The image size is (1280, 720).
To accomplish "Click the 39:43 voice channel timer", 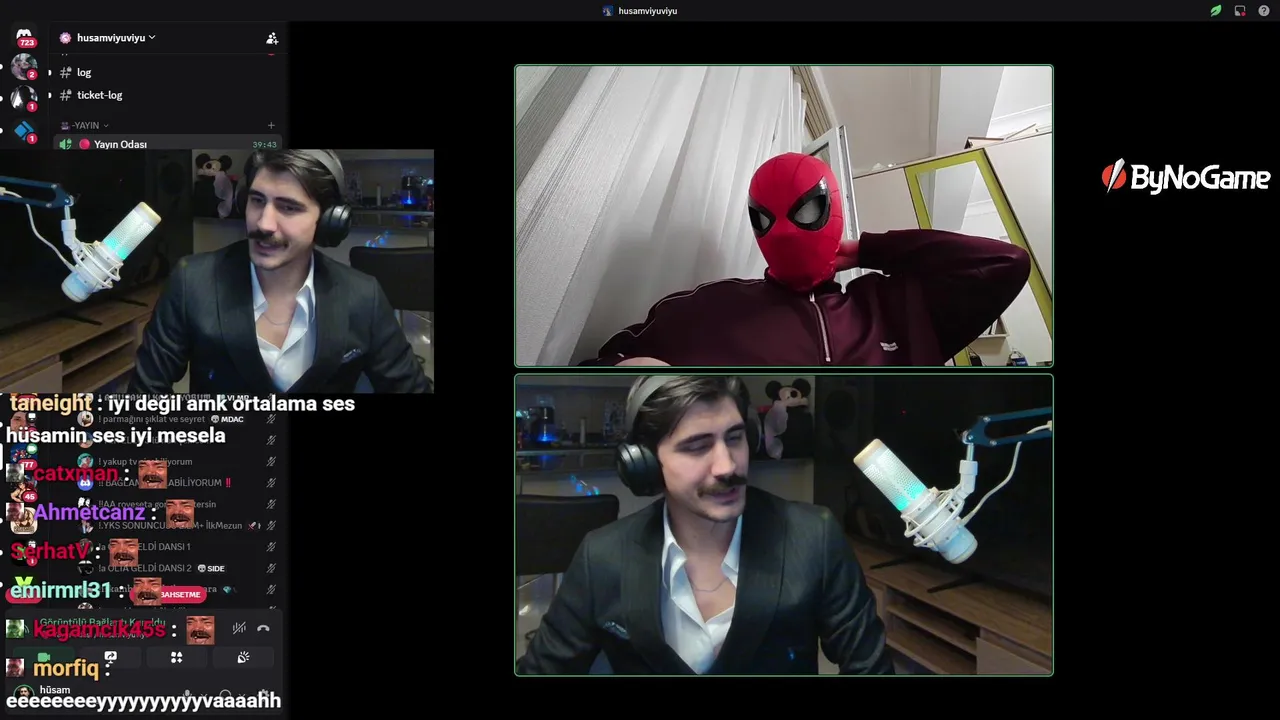I will coord(264,145).
